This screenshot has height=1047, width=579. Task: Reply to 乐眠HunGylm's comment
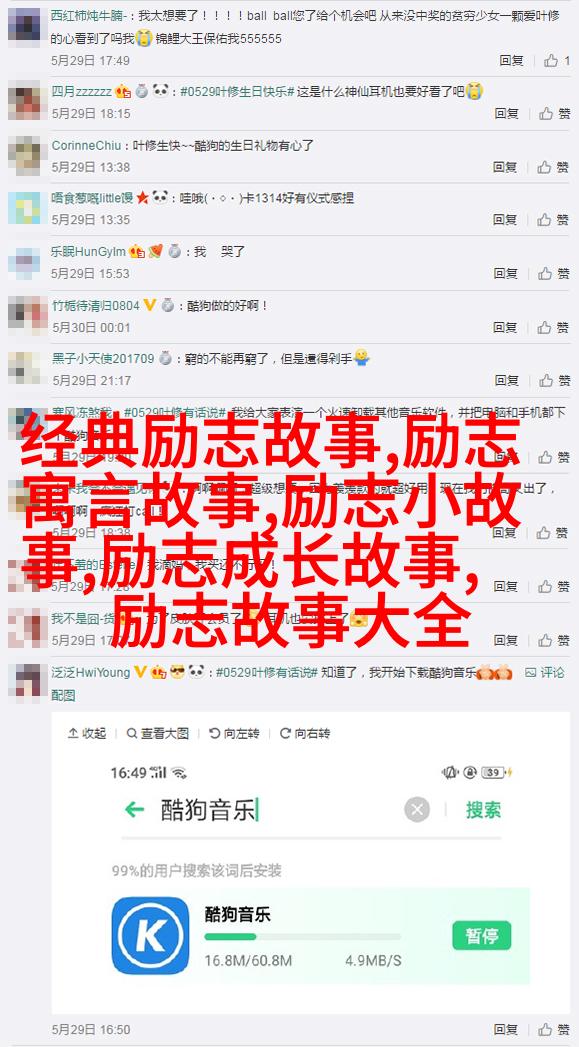point(506,273)
